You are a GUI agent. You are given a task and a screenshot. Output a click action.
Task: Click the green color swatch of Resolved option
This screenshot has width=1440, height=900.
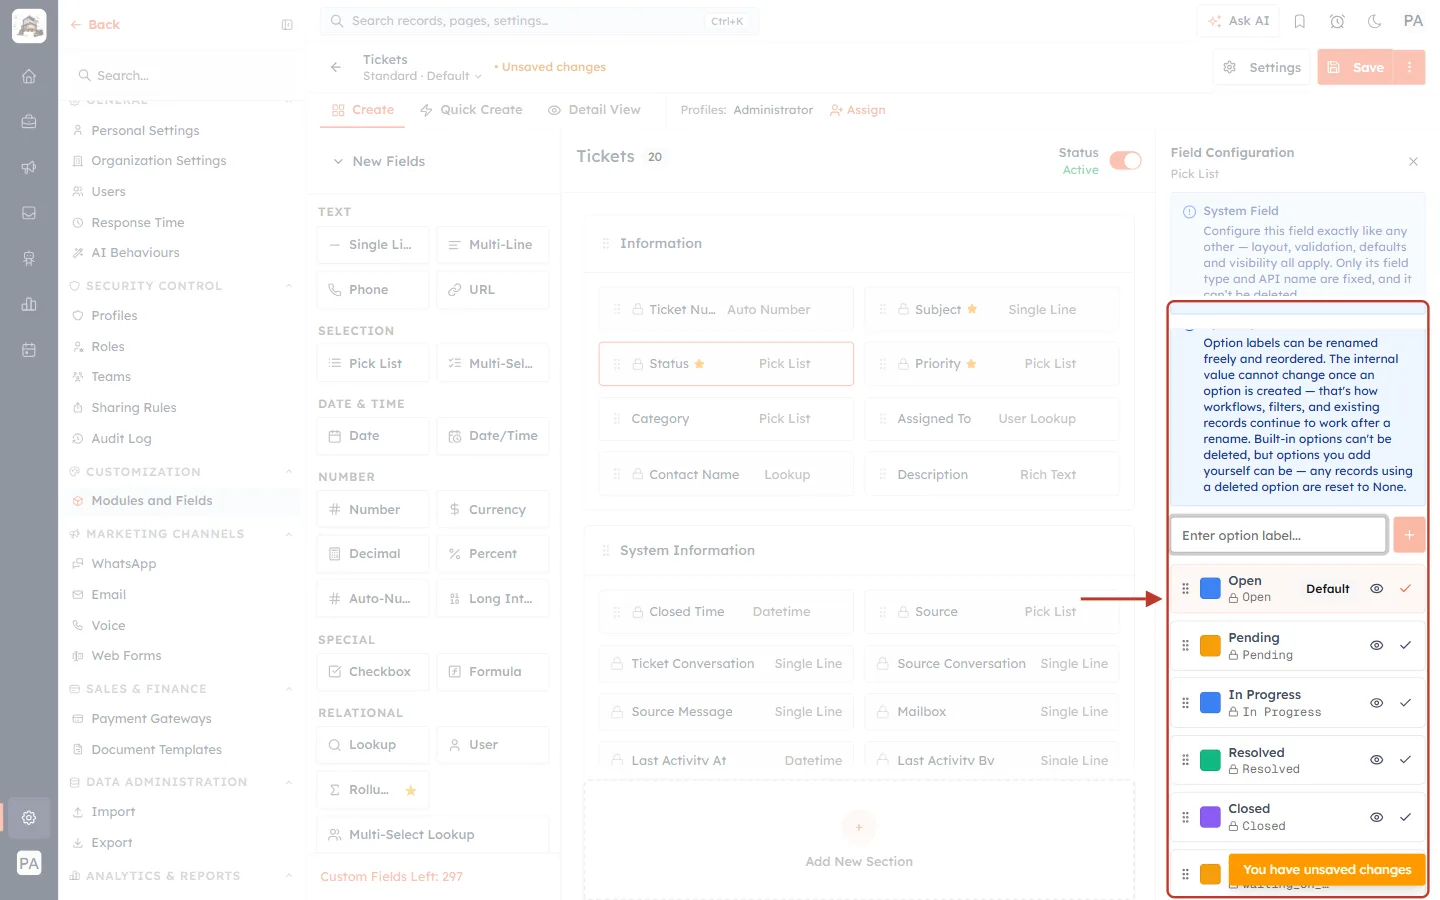click(1210, 760)
